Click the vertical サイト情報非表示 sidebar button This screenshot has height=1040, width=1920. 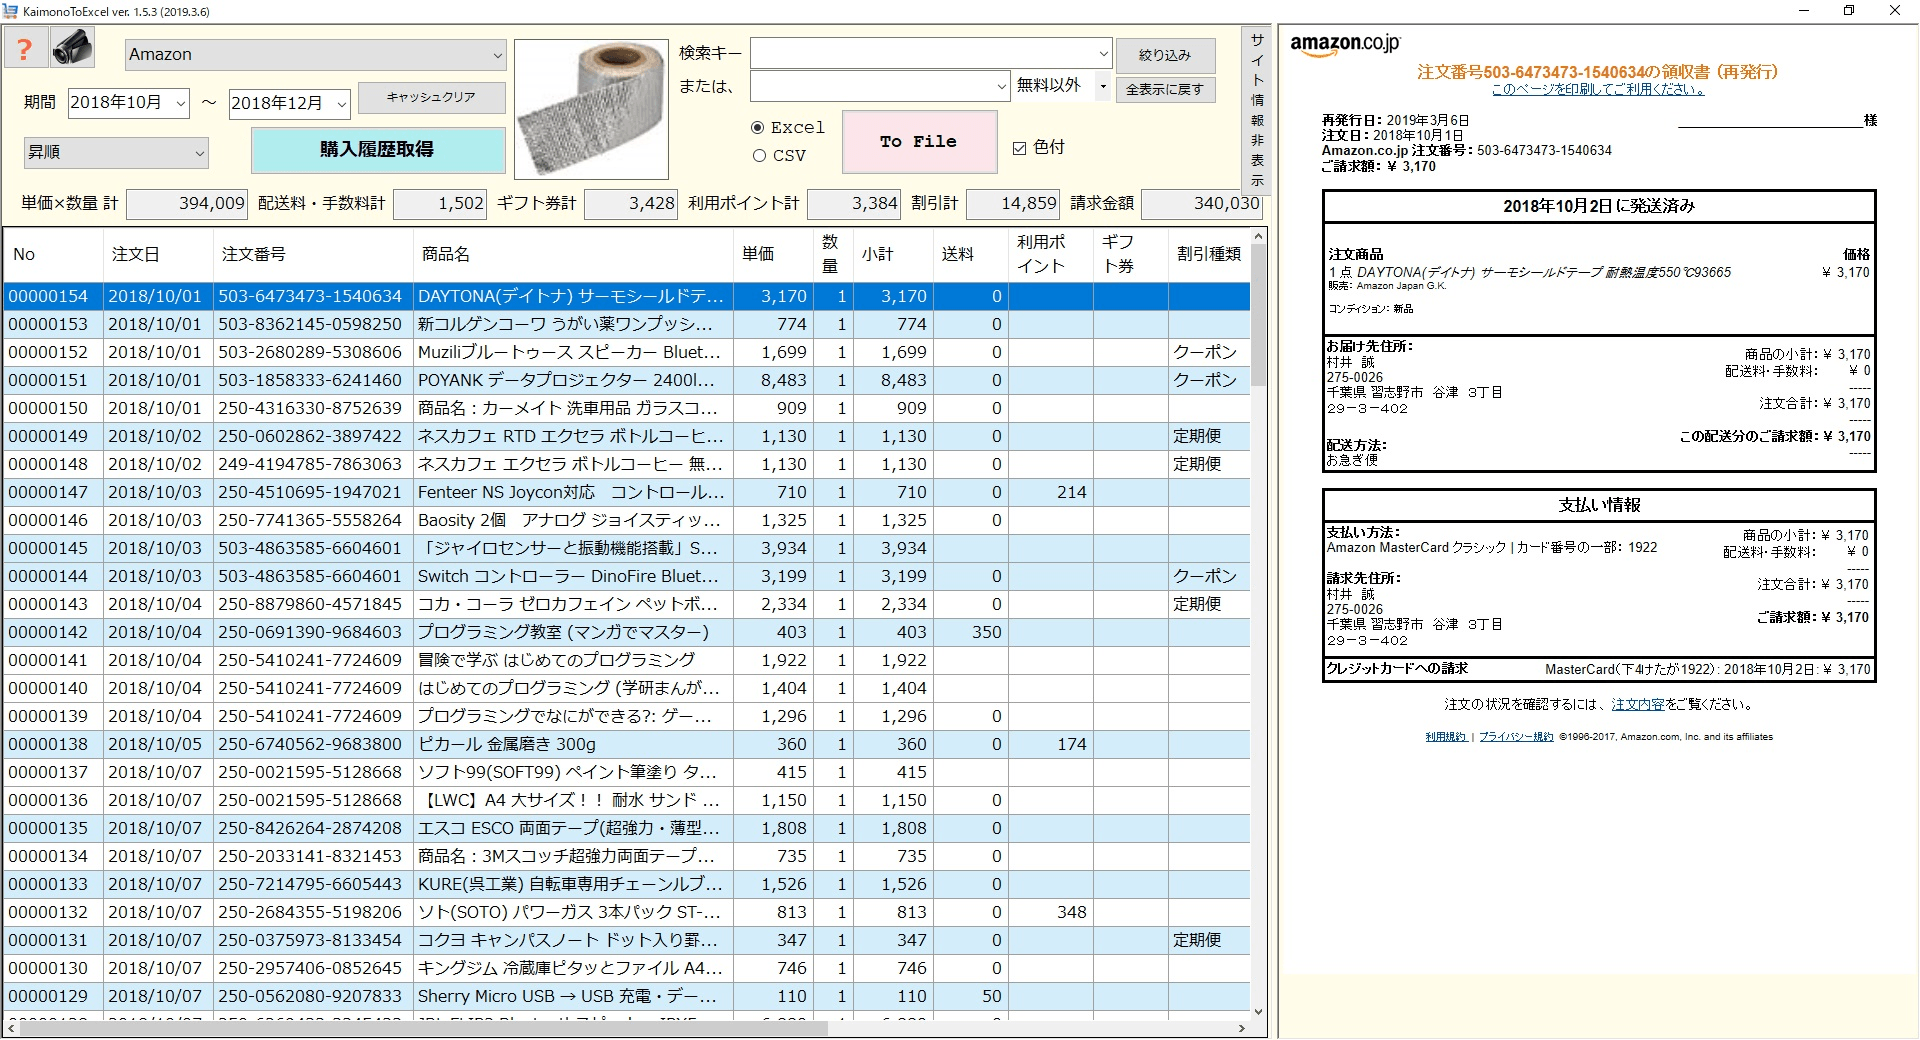pos(1258,110)
